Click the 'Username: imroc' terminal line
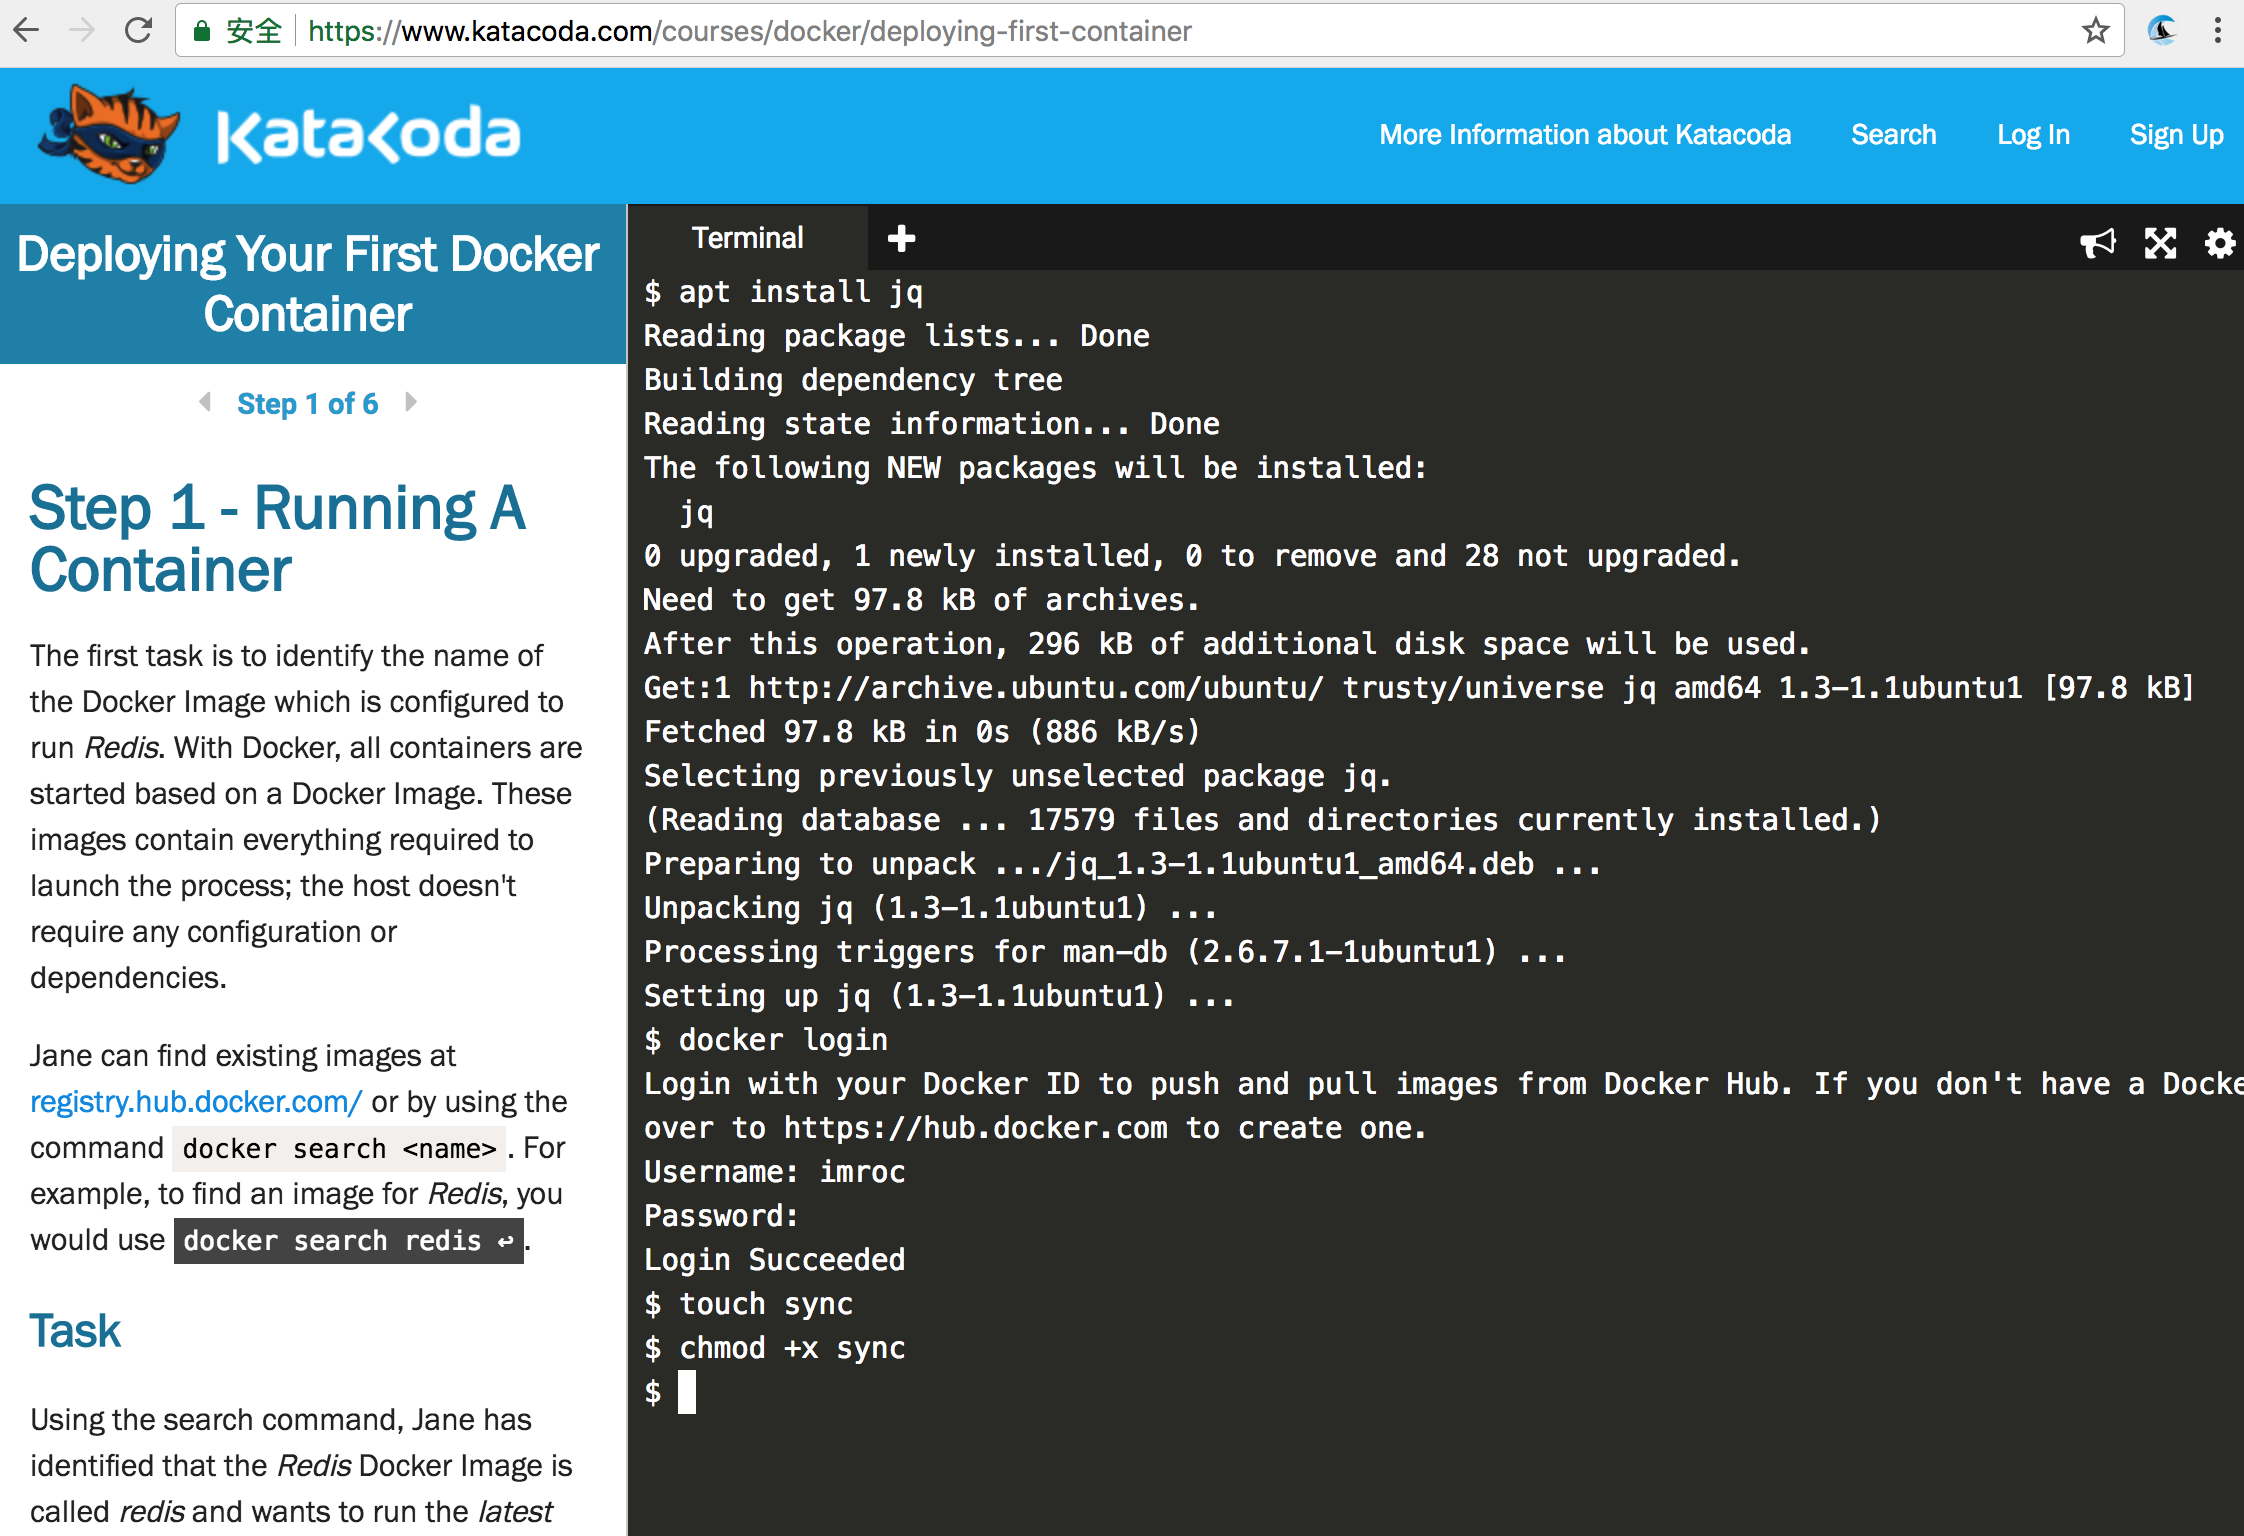Image resolution: width=2244 pixels, height=1536 pixels. tap(775, 1172)
